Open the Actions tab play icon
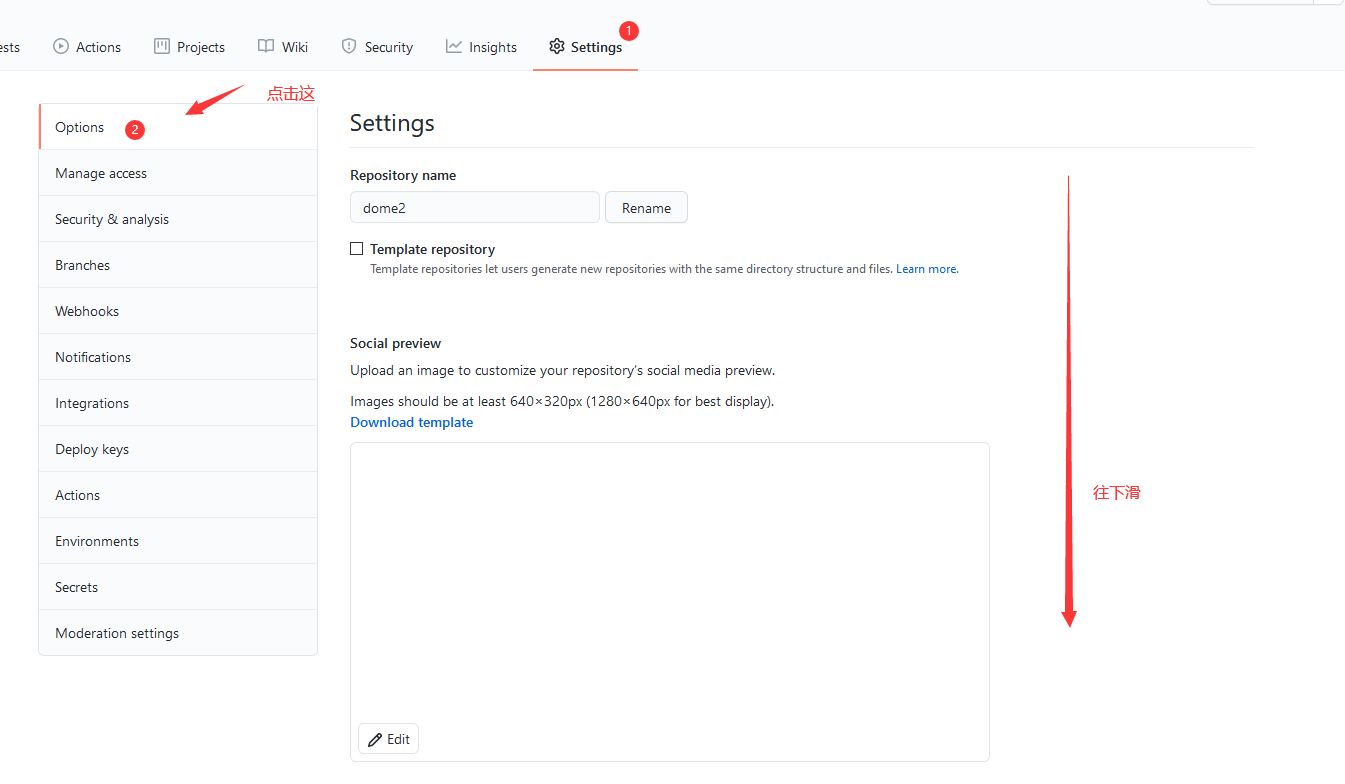 tap(61, 46)
